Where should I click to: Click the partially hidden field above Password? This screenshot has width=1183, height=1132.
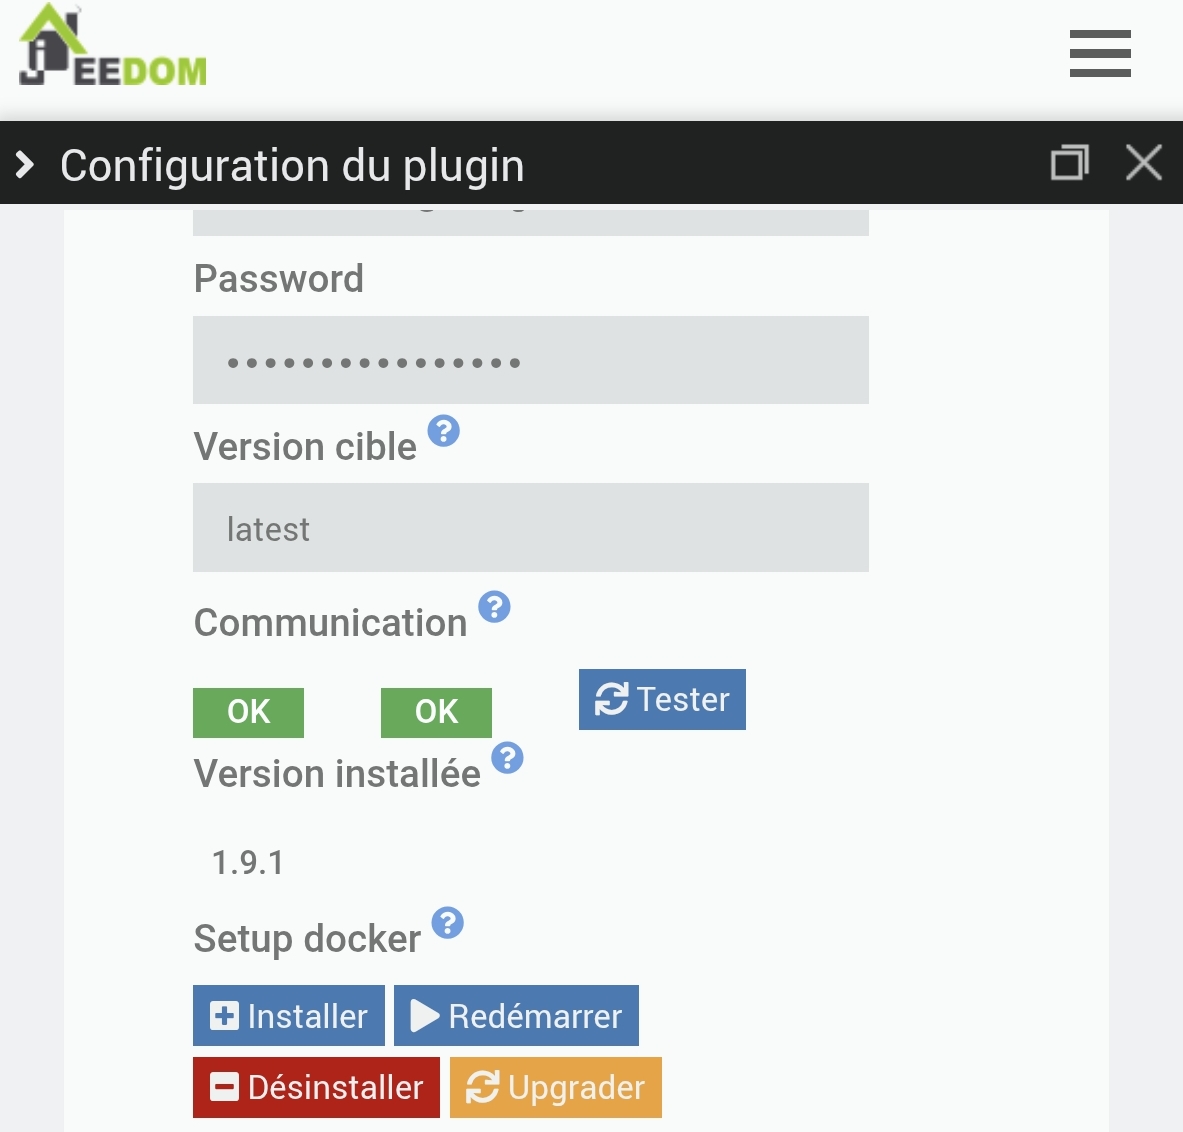[530, 222]
